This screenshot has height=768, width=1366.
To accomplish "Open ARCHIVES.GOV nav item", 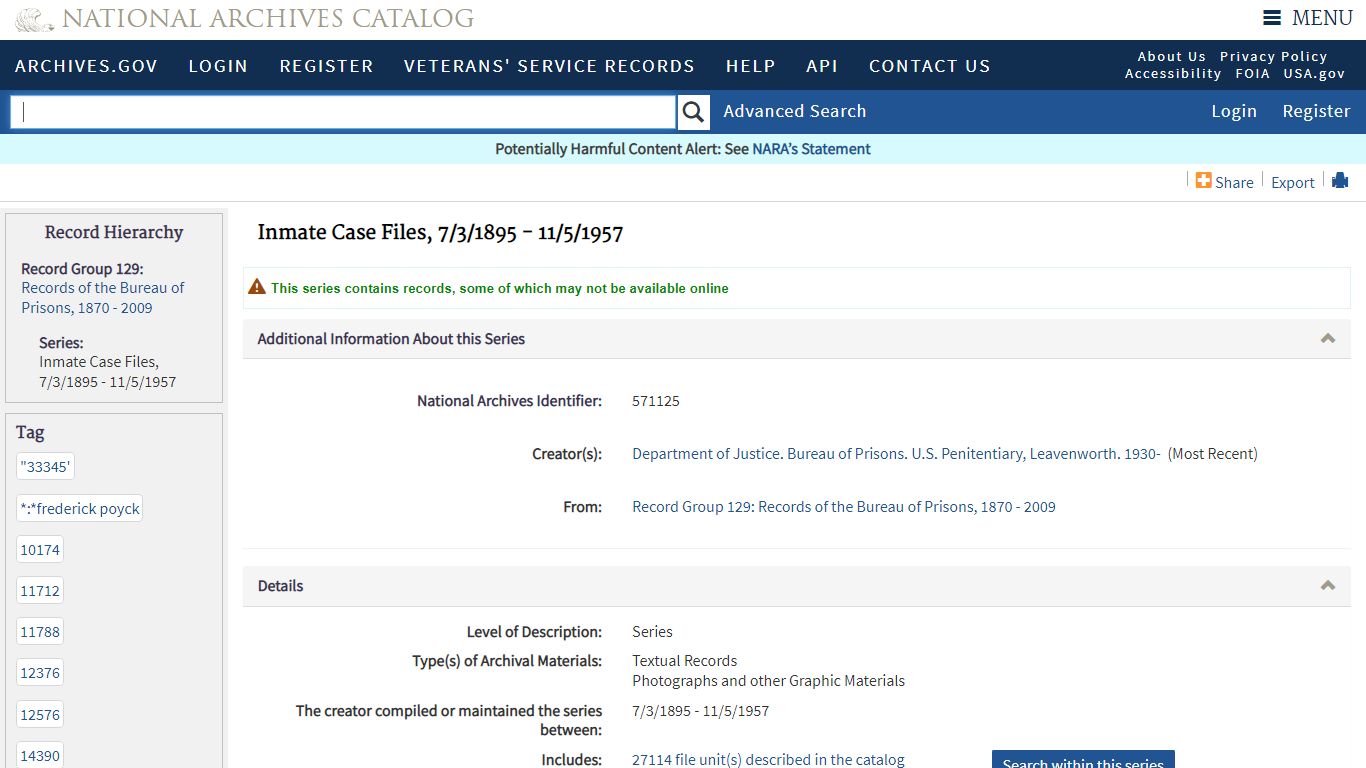I will click(87, 66).
